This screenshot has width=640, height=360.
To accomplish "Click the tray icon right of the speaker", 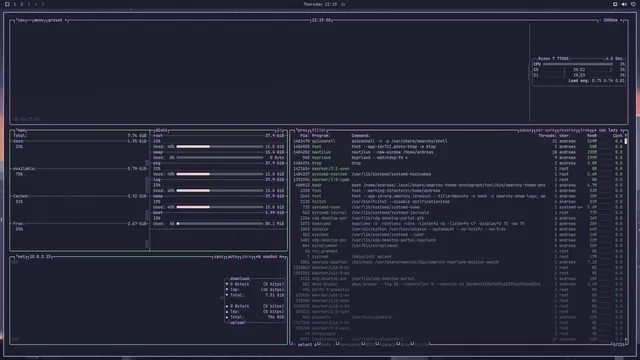I will [x=633, y=4].
